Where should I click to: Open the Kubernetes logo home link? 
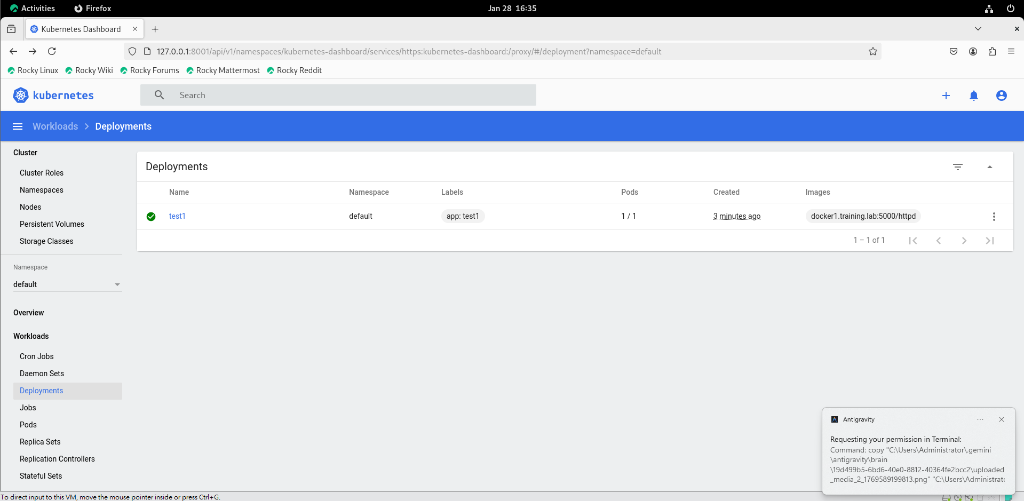54,95
